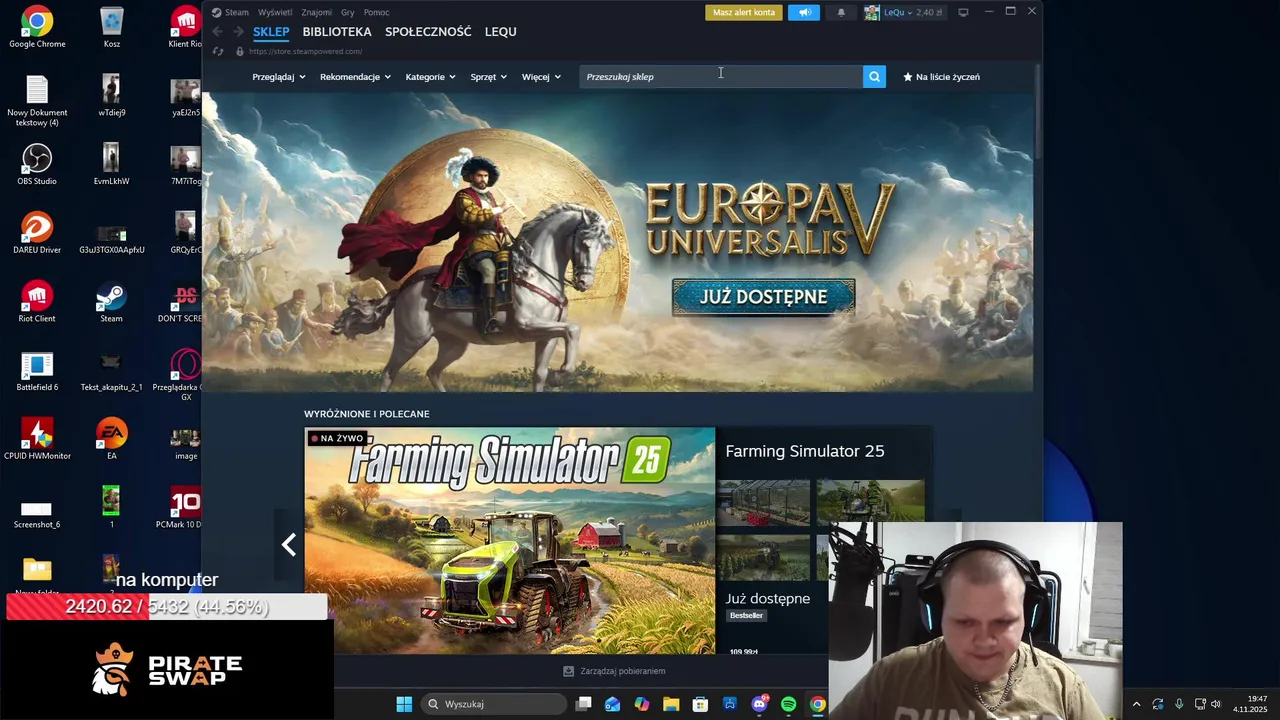The width and height of the screenshot is (1280, 720).
Task: Open Nowy Dokument tekstowy (4) file
Action: (x=37, y=100)
